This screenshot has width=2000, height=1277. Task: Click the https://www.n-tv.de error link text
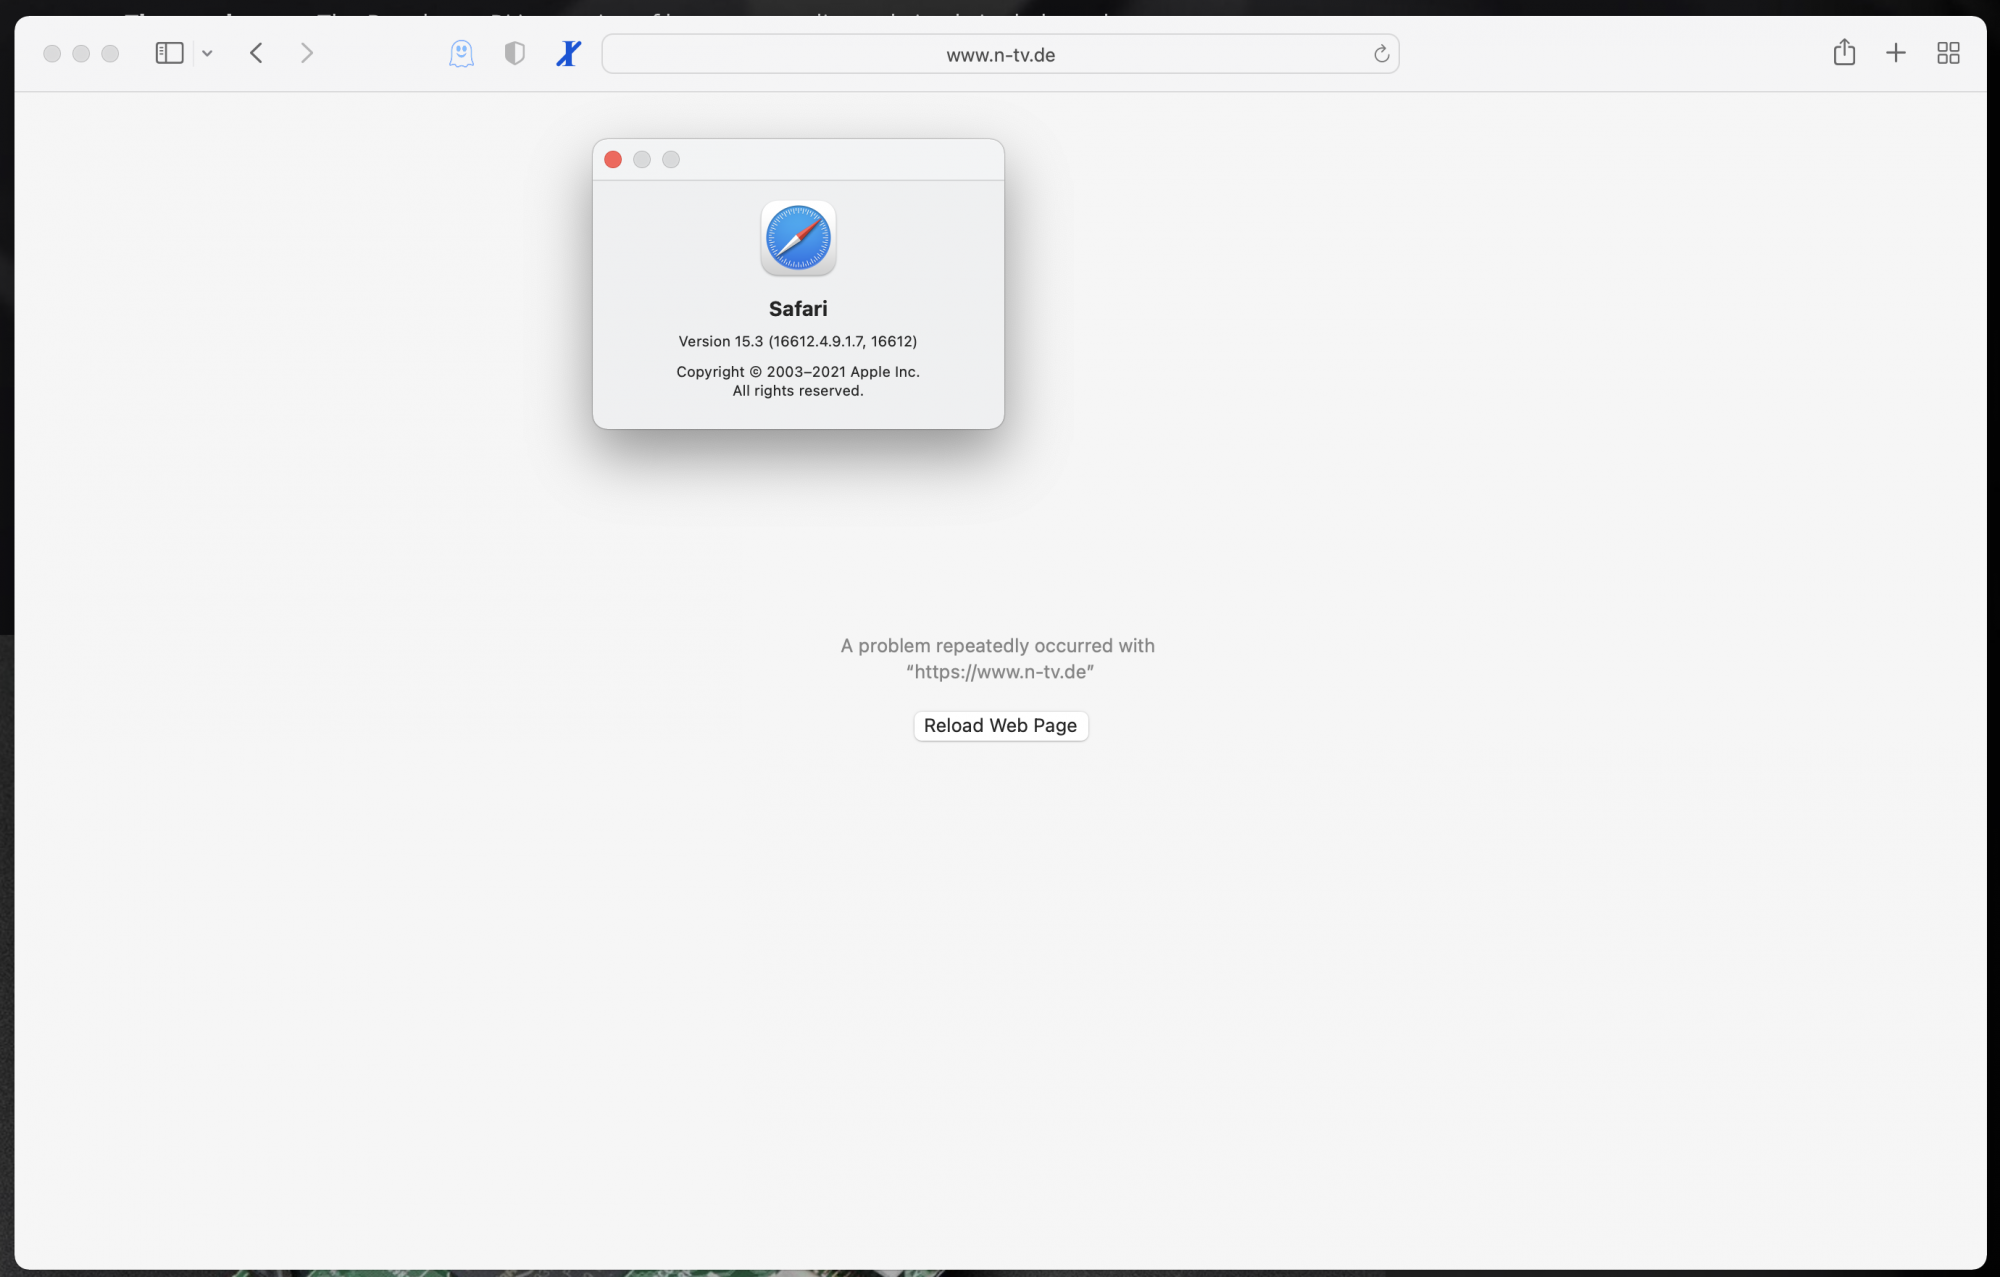pos(1001,671)
